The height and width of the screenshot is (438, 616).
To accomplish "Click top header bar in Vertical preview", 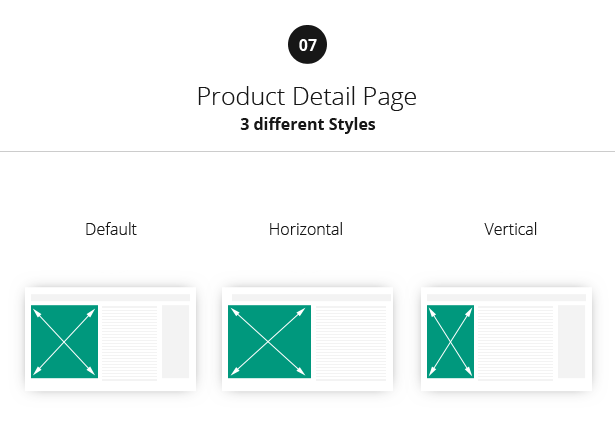I will [x=505, y=297].
